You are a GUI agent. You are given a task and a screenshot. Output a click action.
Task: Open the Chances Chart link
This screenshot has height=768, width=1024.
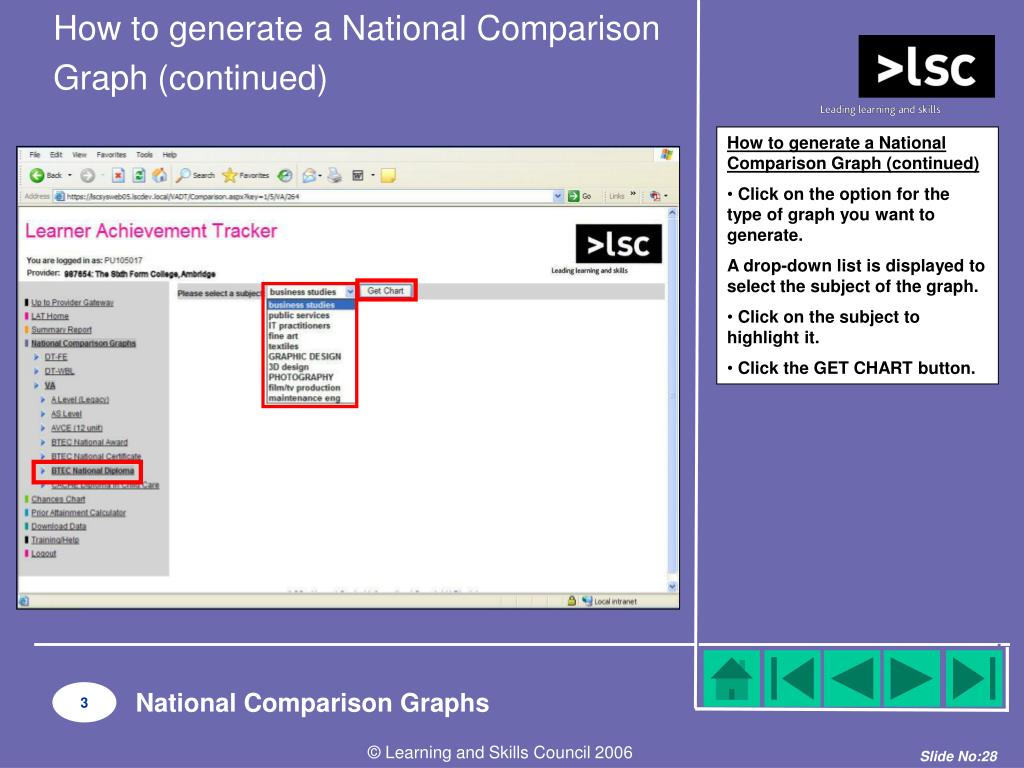(x=58, y=499)
